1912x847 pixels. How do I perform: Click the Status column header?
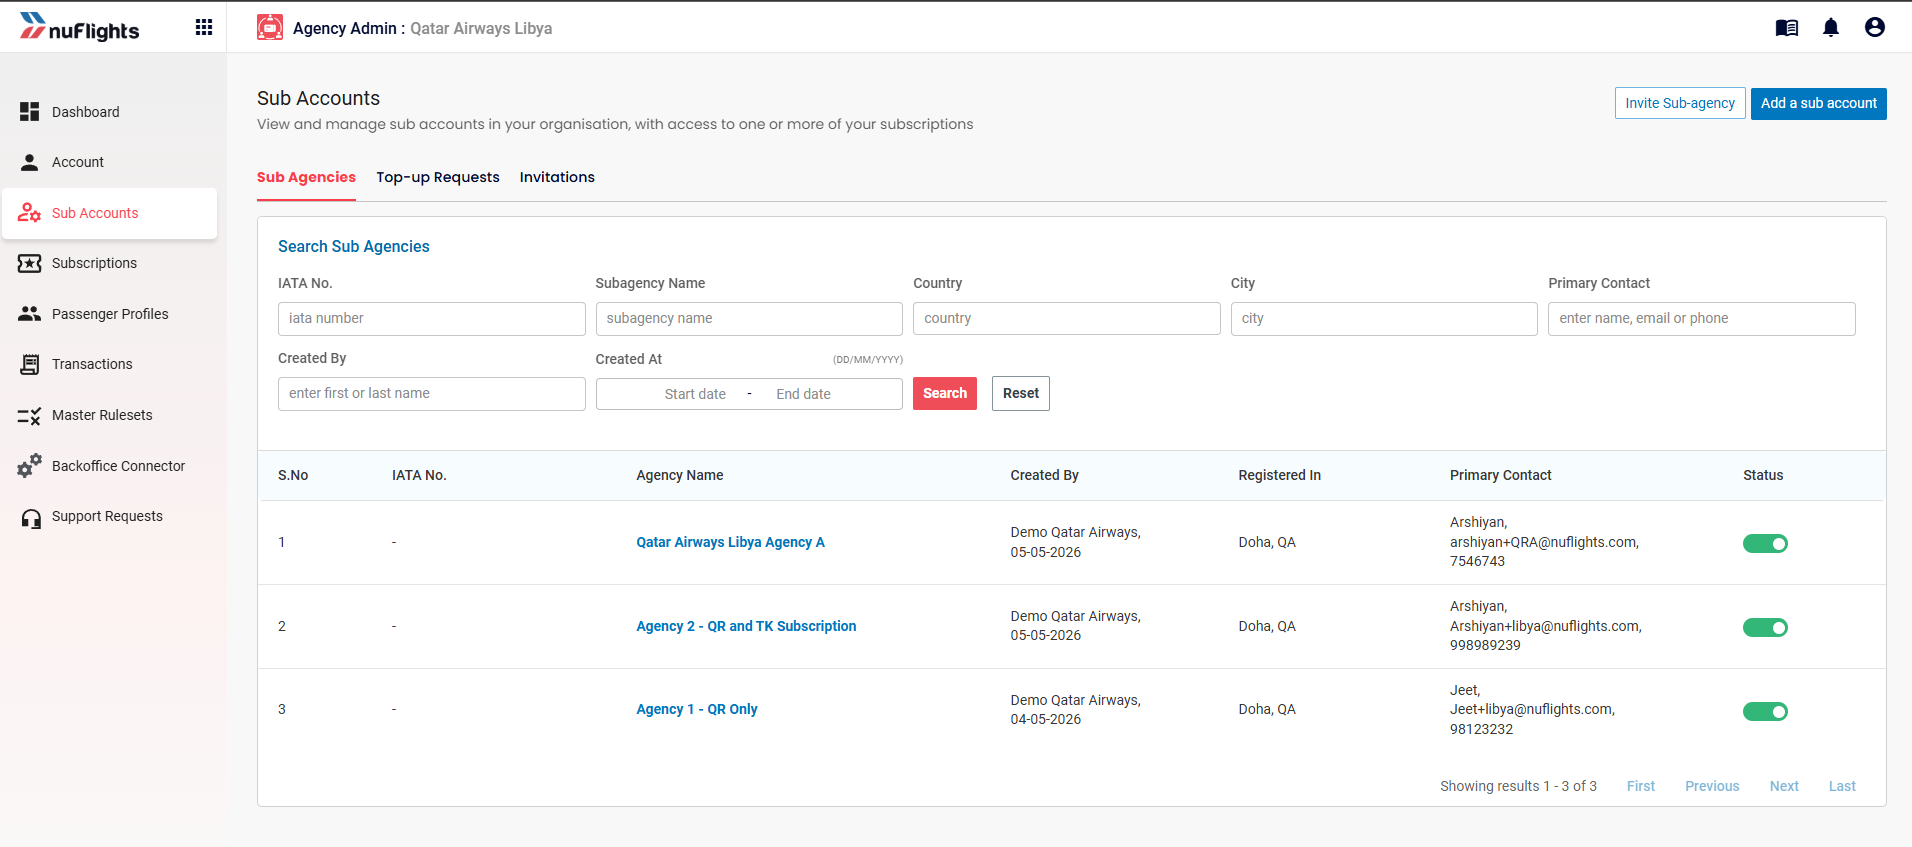1763,475
